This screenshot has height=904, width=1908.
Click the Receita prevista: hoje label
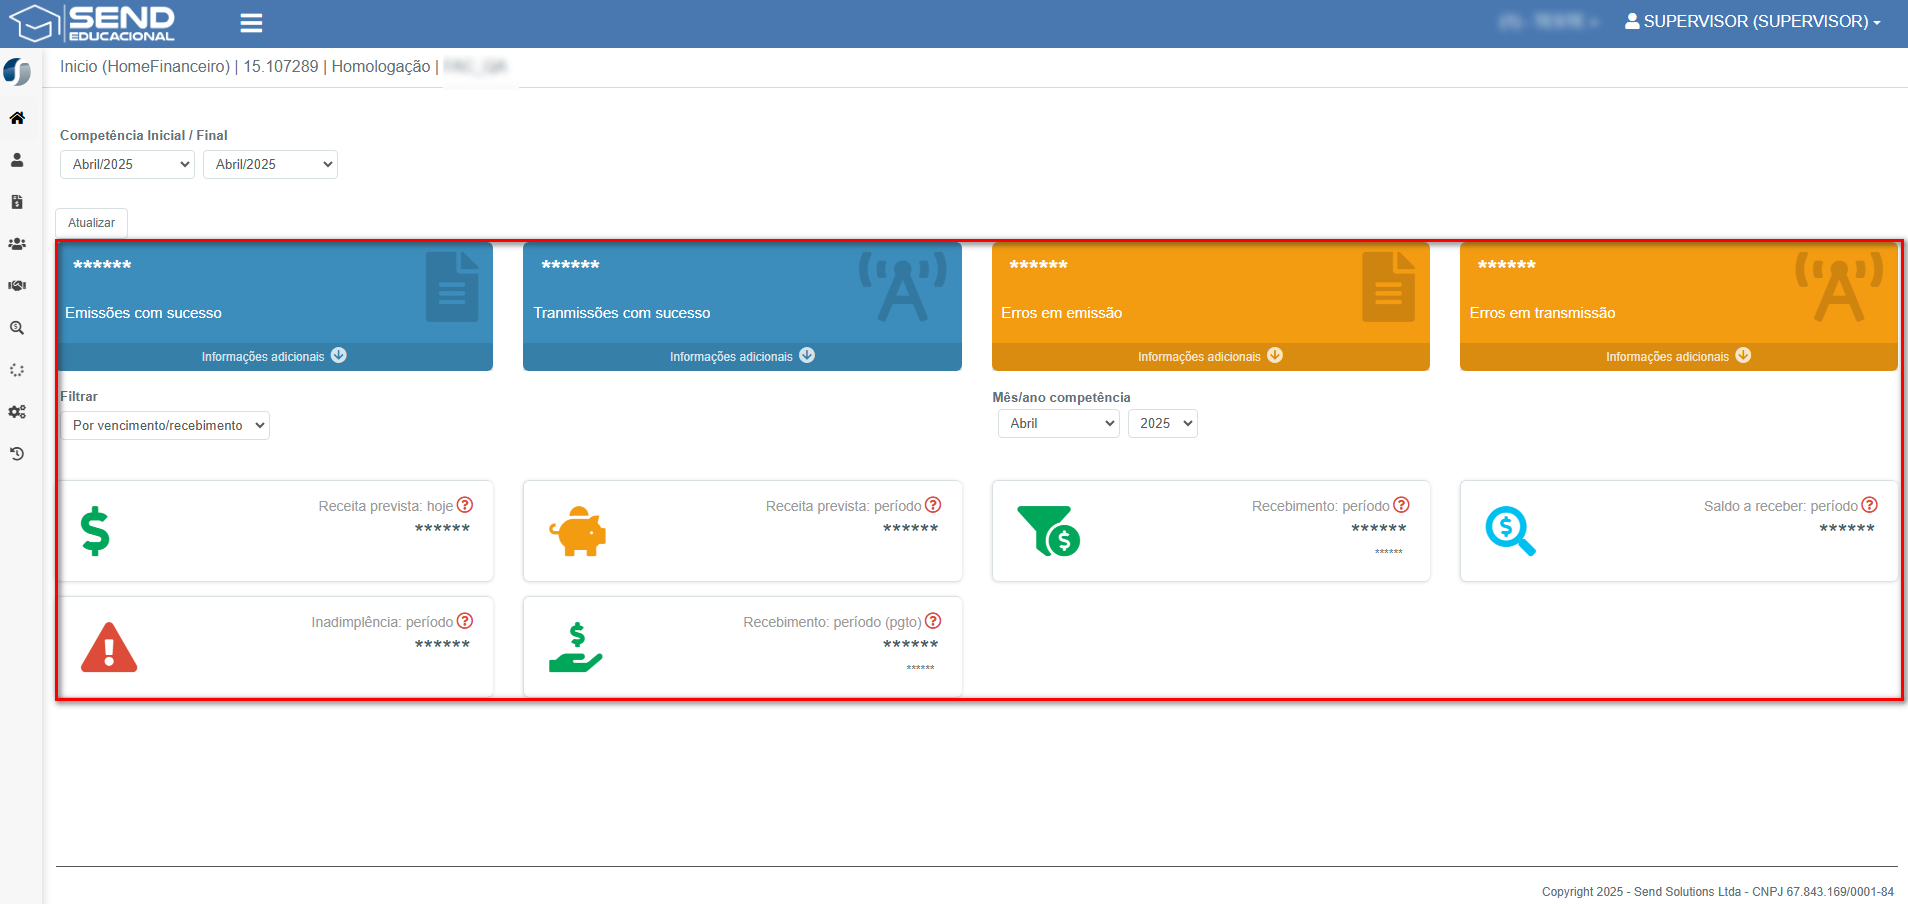tap(386, 506)
